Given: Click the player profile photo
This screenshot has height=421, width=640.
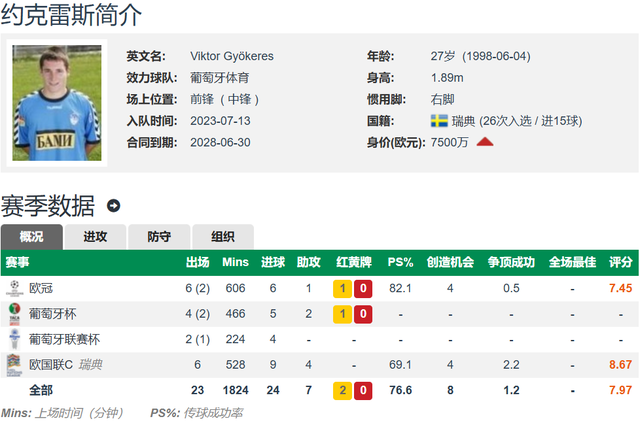Looking at the screenshot, I should click(57, 103).
